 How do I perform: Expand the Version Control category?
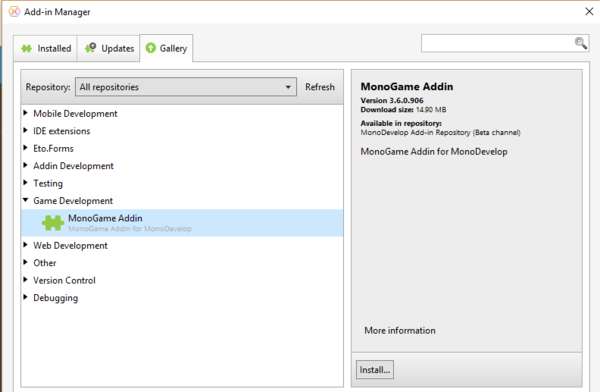[x=25, y=279]
